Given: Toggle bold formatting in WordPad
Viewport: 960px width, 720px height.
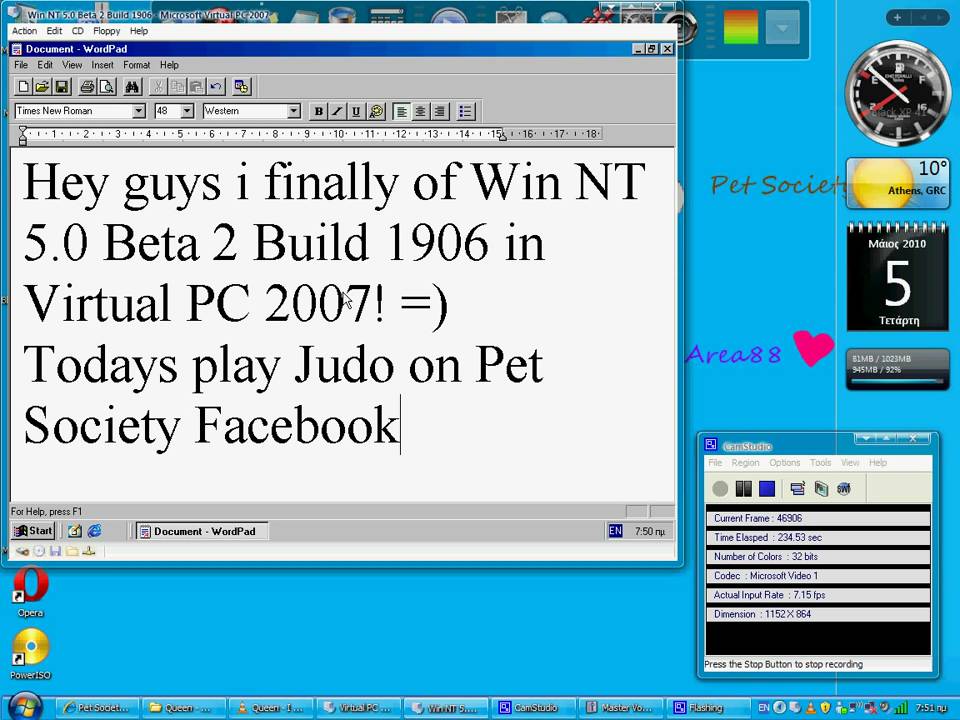Looking at the screenshot, I should [x=318, y=111].
